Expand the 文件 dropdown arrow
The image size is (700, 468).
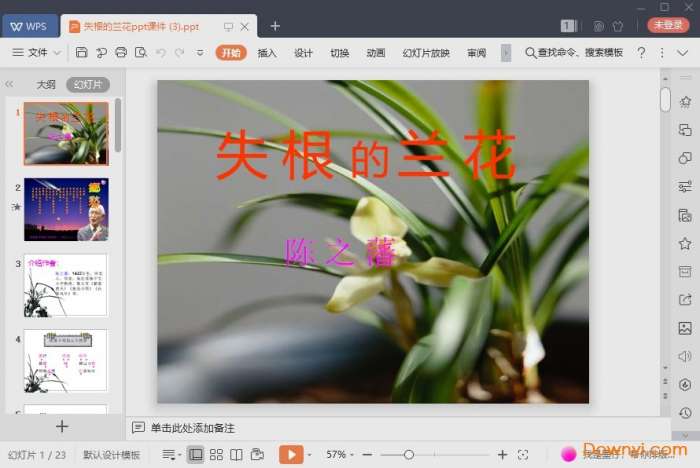(57, 53)
